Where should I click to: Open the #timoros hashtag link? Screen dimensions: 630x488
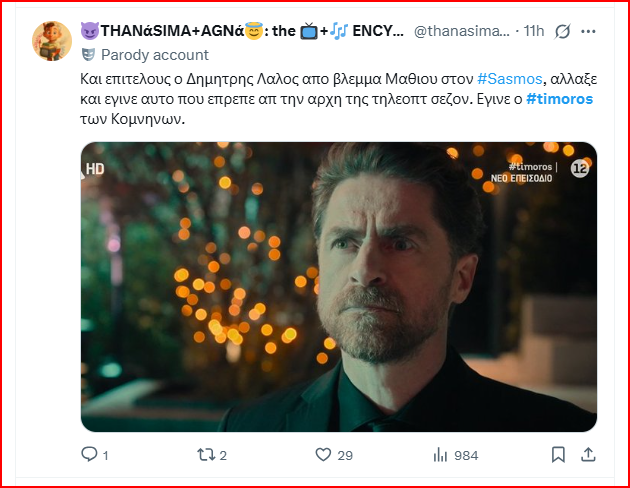559,99
